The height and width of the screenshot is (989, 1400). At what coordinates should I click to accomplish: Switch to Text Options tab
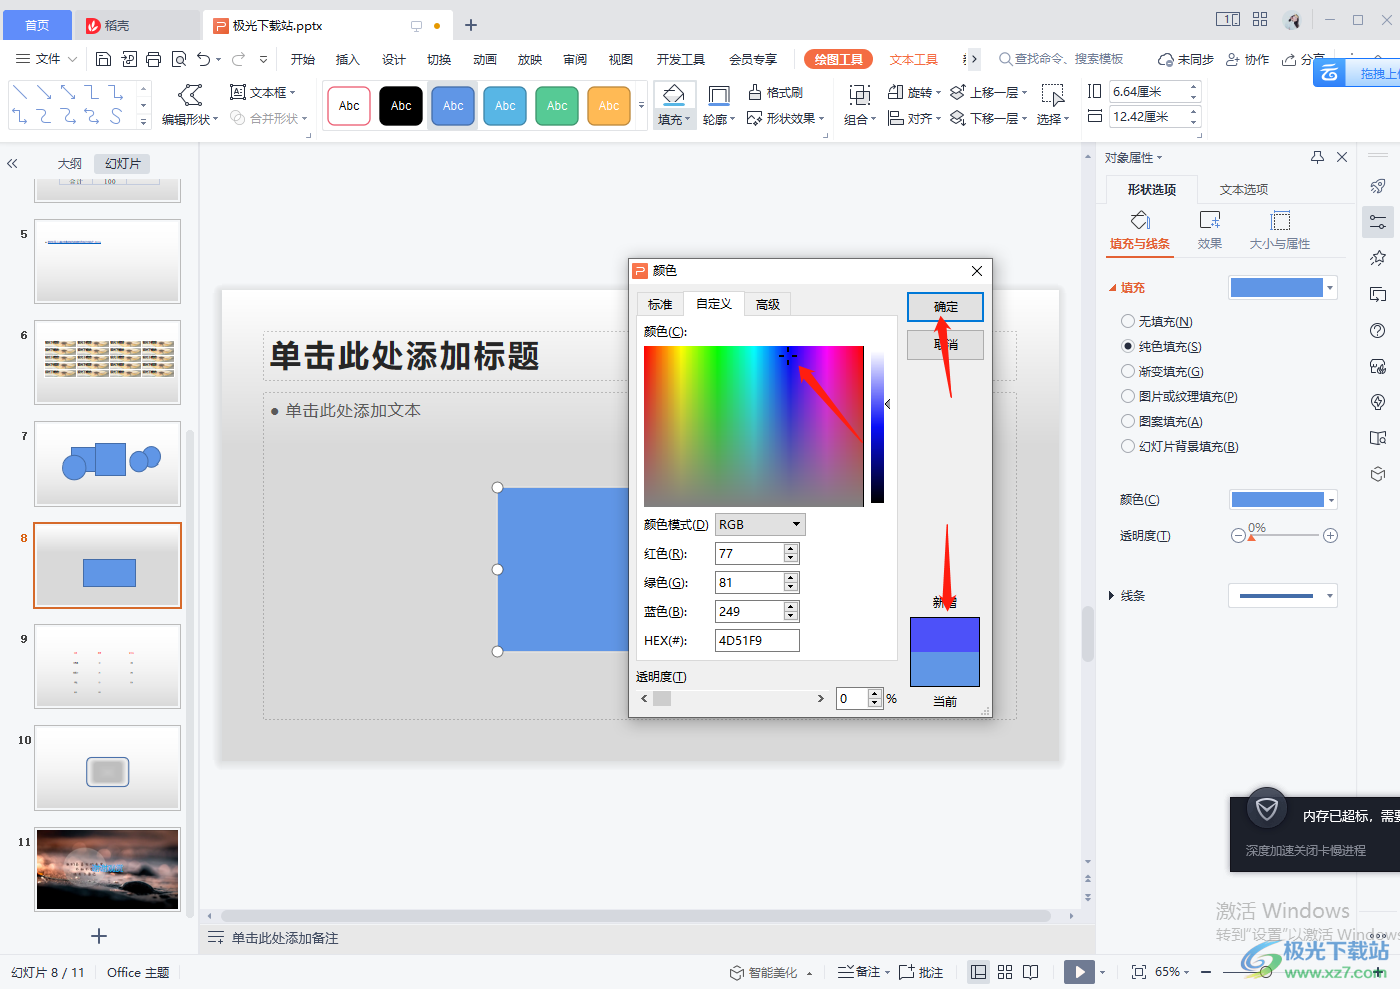[1244, 189]
